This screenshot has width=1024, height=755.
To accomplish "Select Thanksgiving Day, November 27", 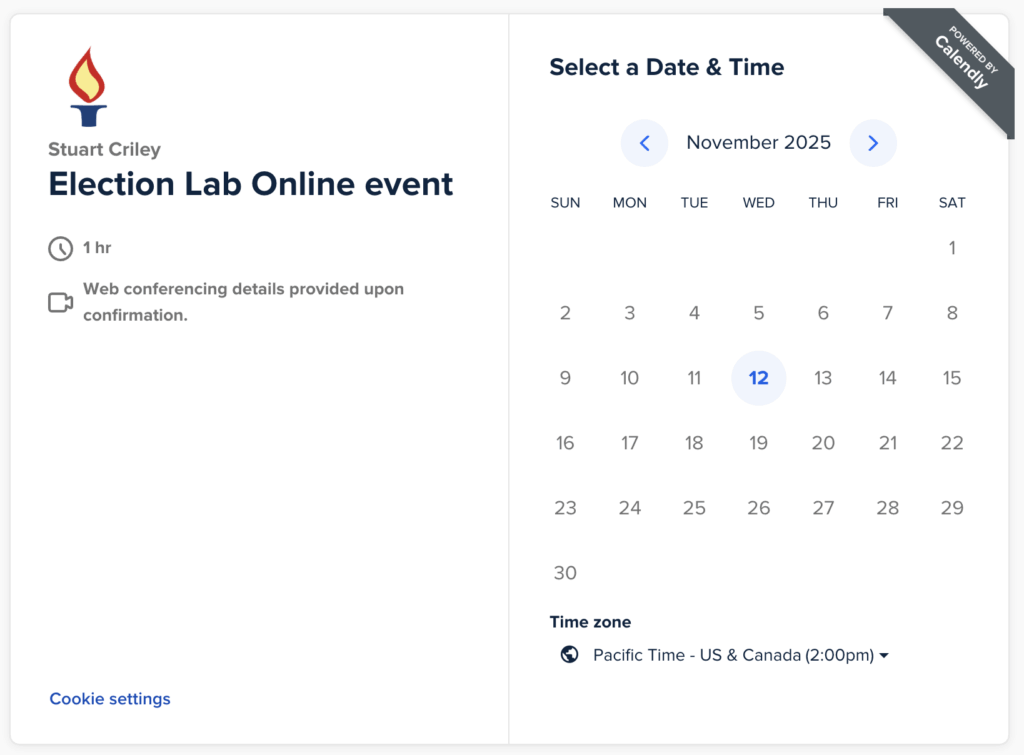I will coord(823,507).
